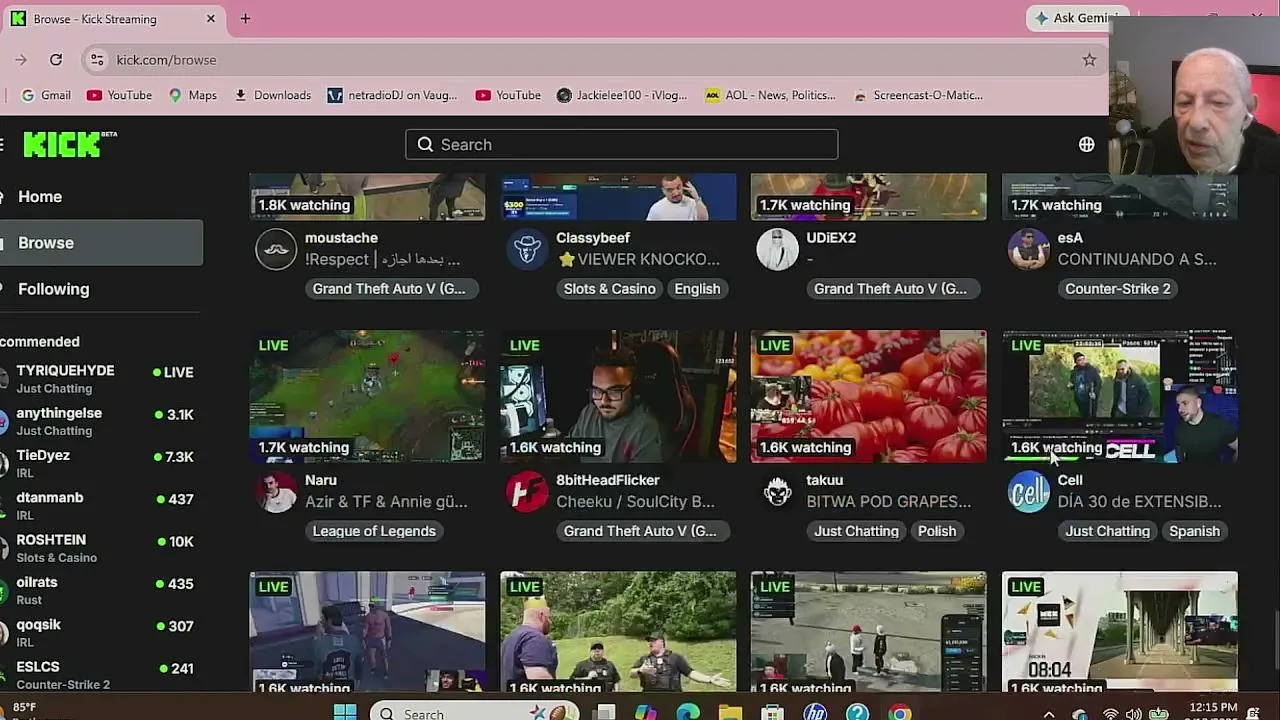Image resolution: width=1280 pixels, height=720 pixels.
Task: Open Maps bookmark
Action: pyautogui.click(x=193, y=95)
